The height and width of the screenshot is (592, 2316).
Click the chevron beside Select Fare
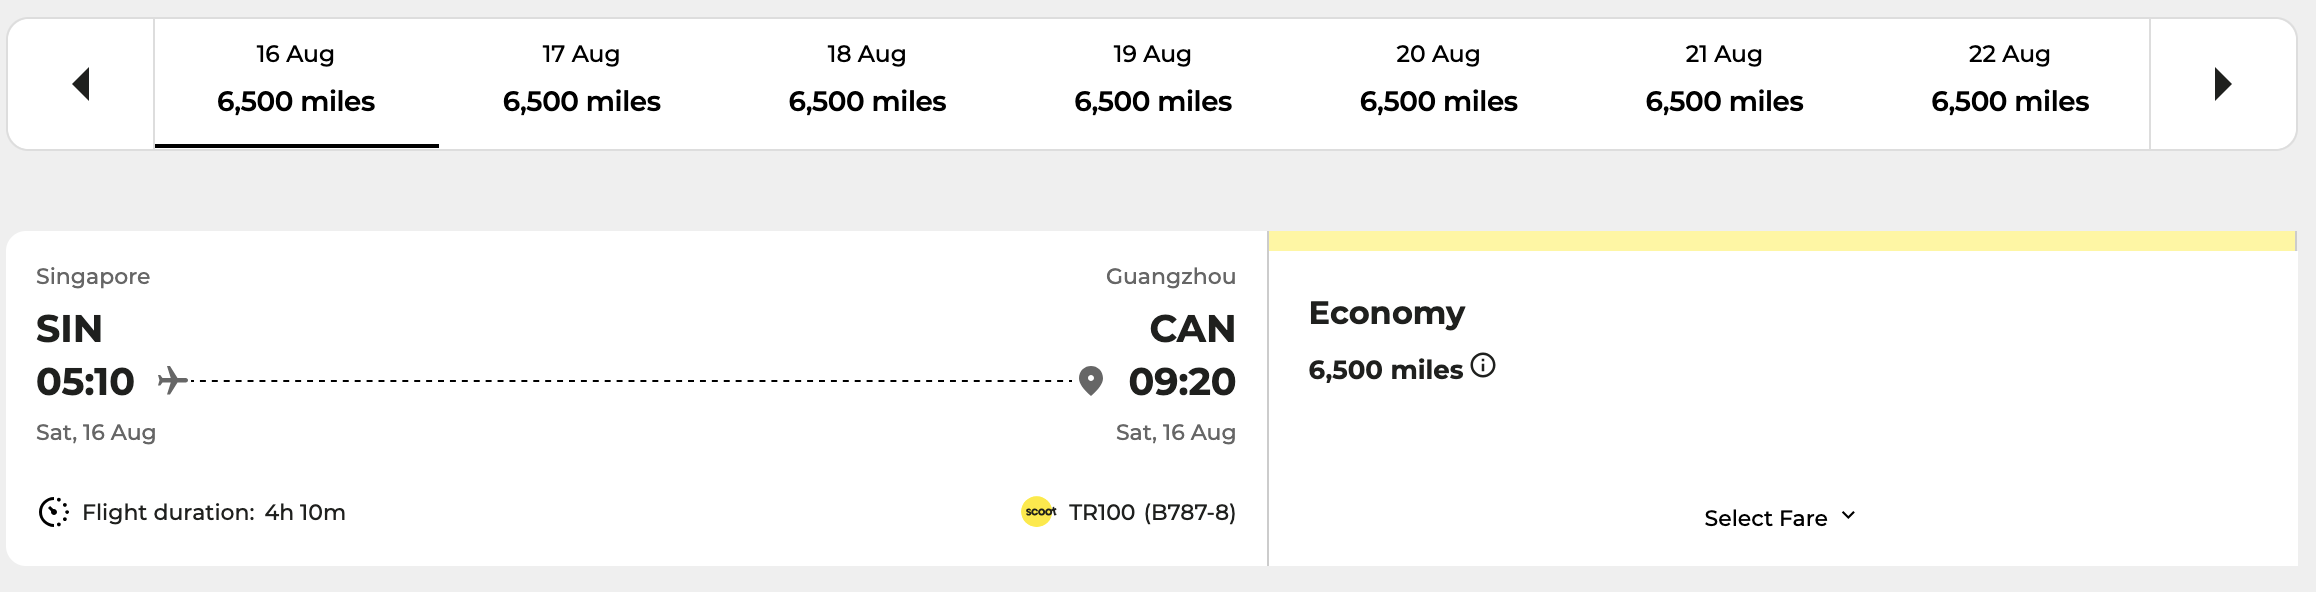[x=1848, y=516]
